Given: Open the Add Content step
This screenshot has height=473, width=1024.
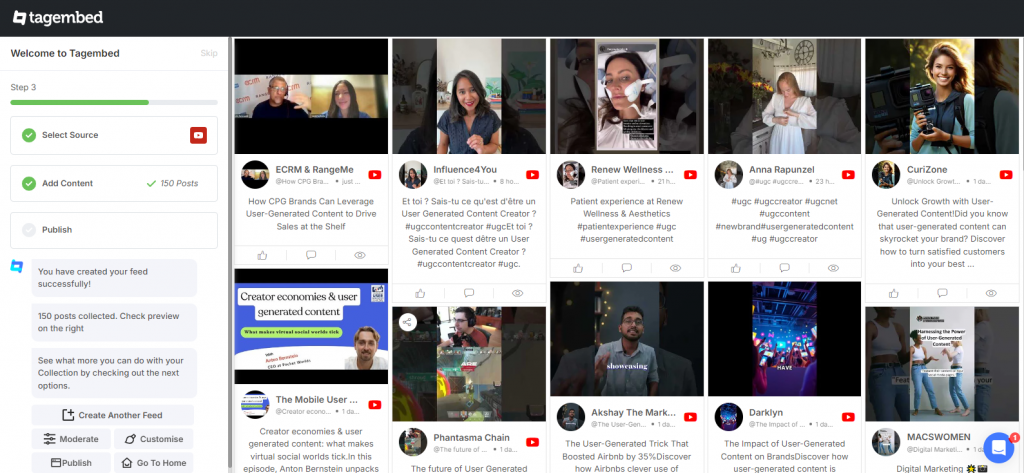Looking at the screenshot, I should [114, 184].
